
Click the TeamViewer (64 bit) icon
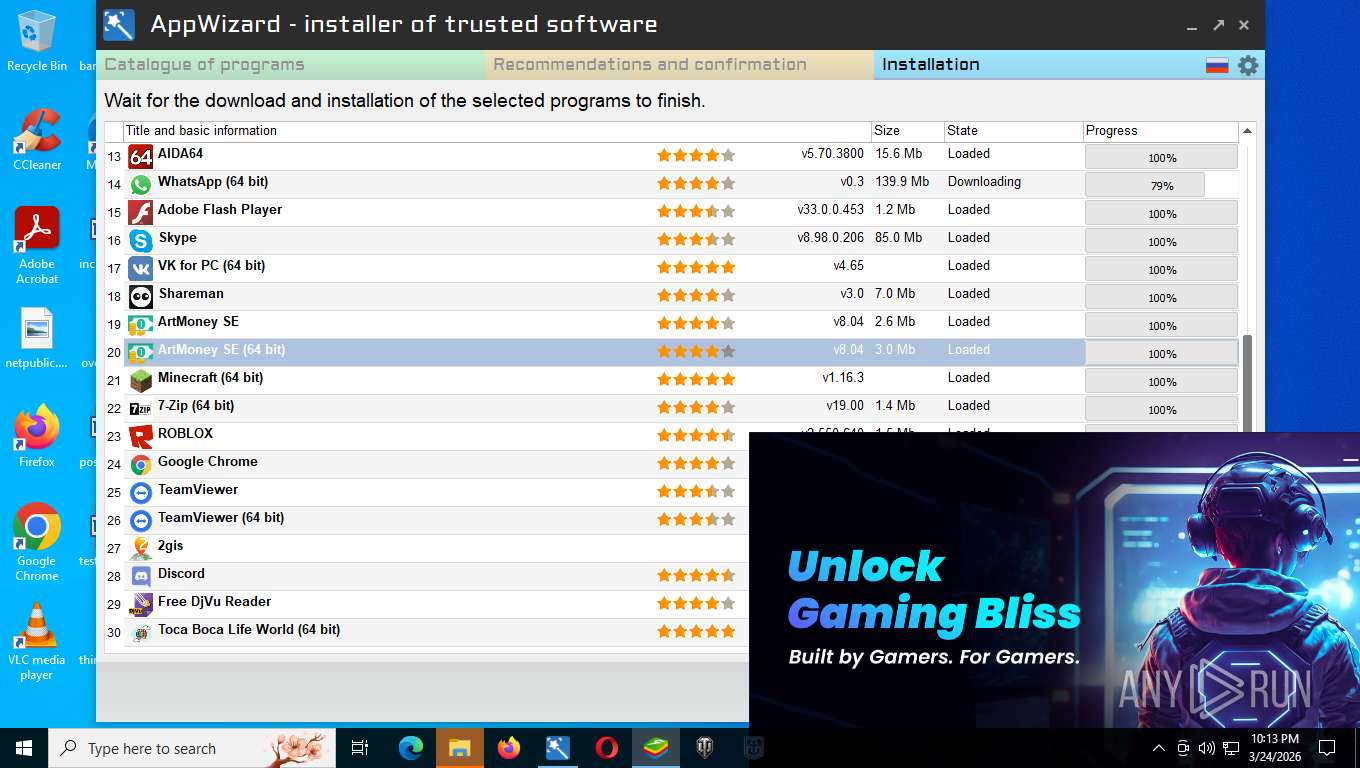coord(141,521)
